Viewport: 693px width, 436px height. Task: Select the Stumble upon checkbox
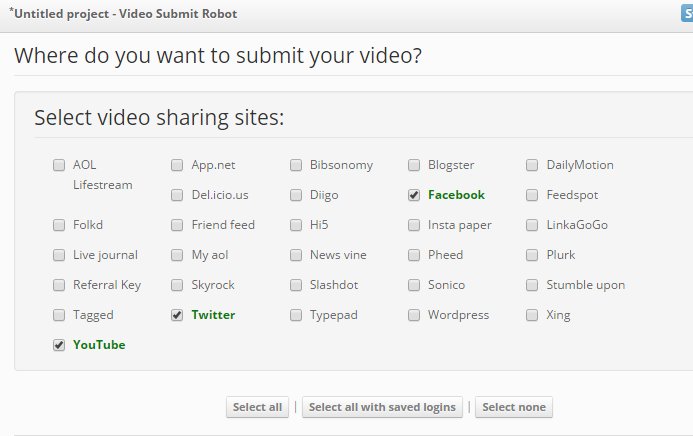(532, 285)
